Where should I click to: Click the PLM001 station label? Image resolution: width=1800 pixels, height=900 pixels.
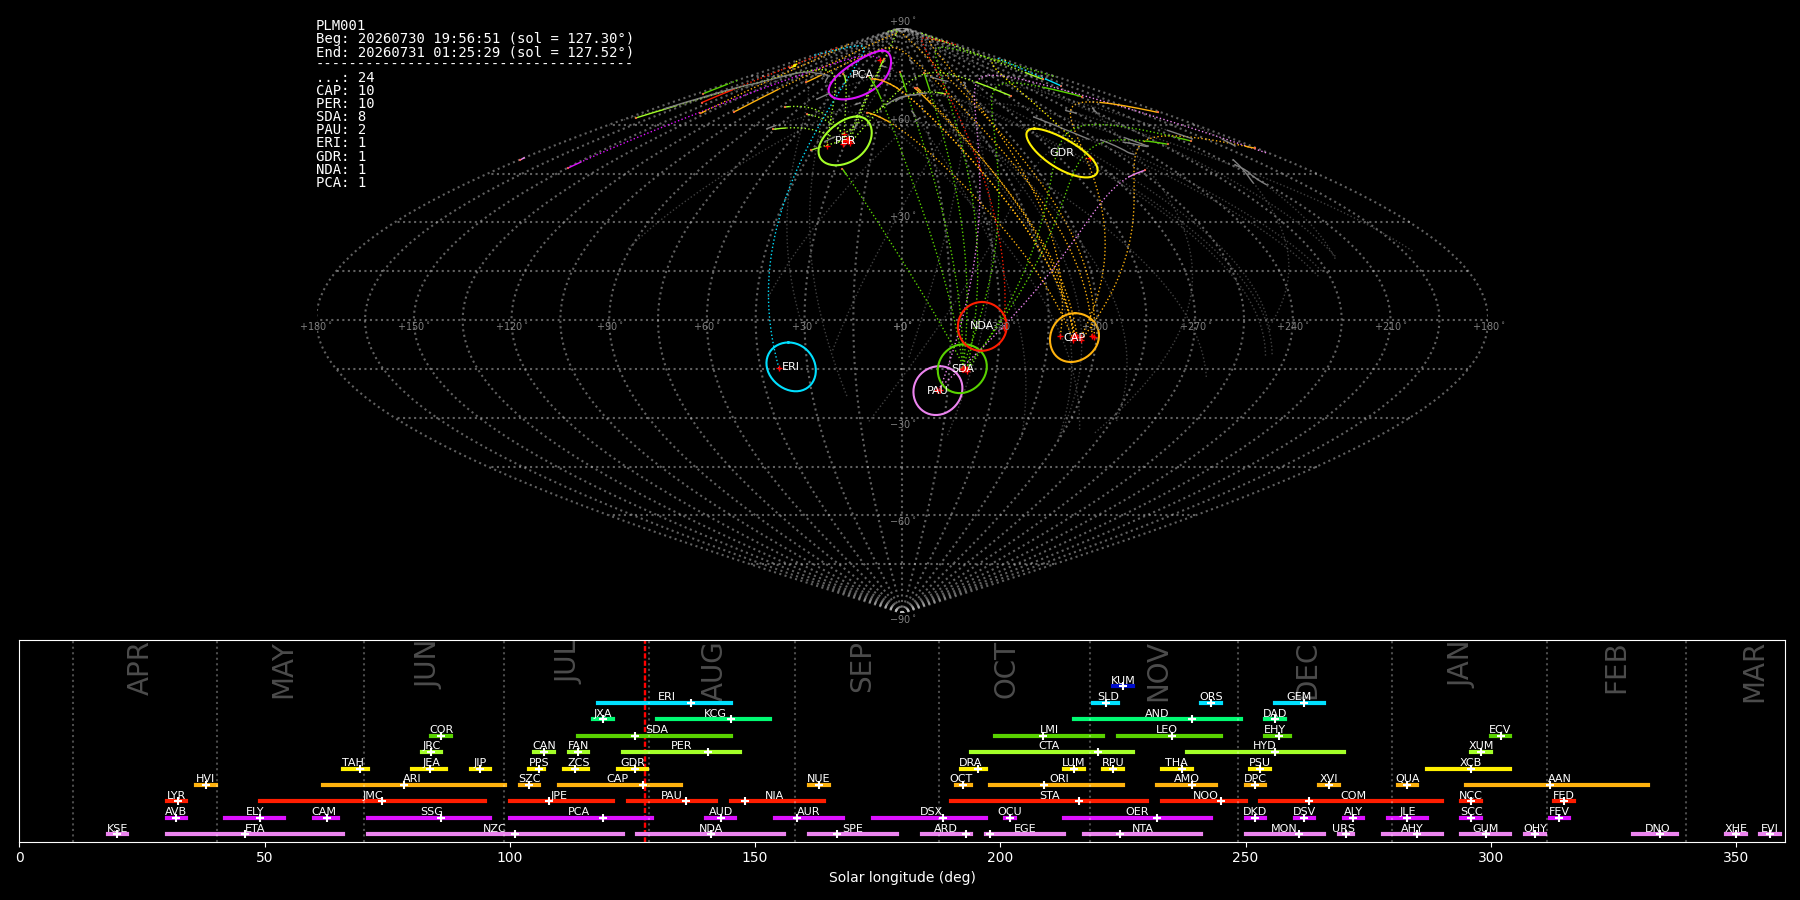[x=341, y=26]
